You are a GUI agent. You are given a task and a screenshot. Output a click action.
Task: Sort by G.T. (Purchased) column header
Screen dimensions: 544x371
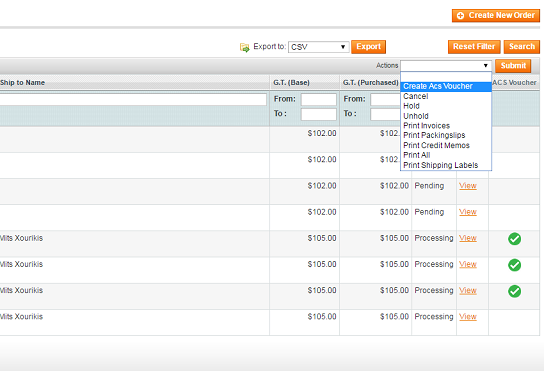tap(371, 83)
